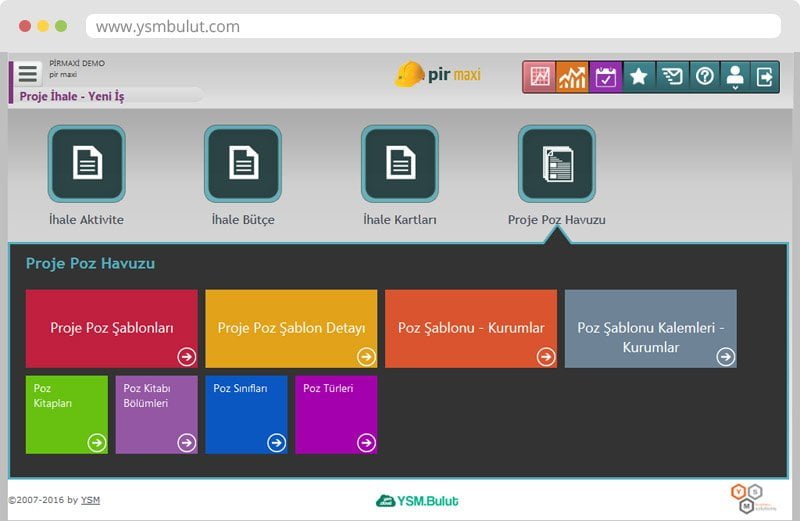Open the Proje Poz Şablon Detayı tile
Image resolution: width=800 pixels, height=521 pixels.
(x=291, y=328)
